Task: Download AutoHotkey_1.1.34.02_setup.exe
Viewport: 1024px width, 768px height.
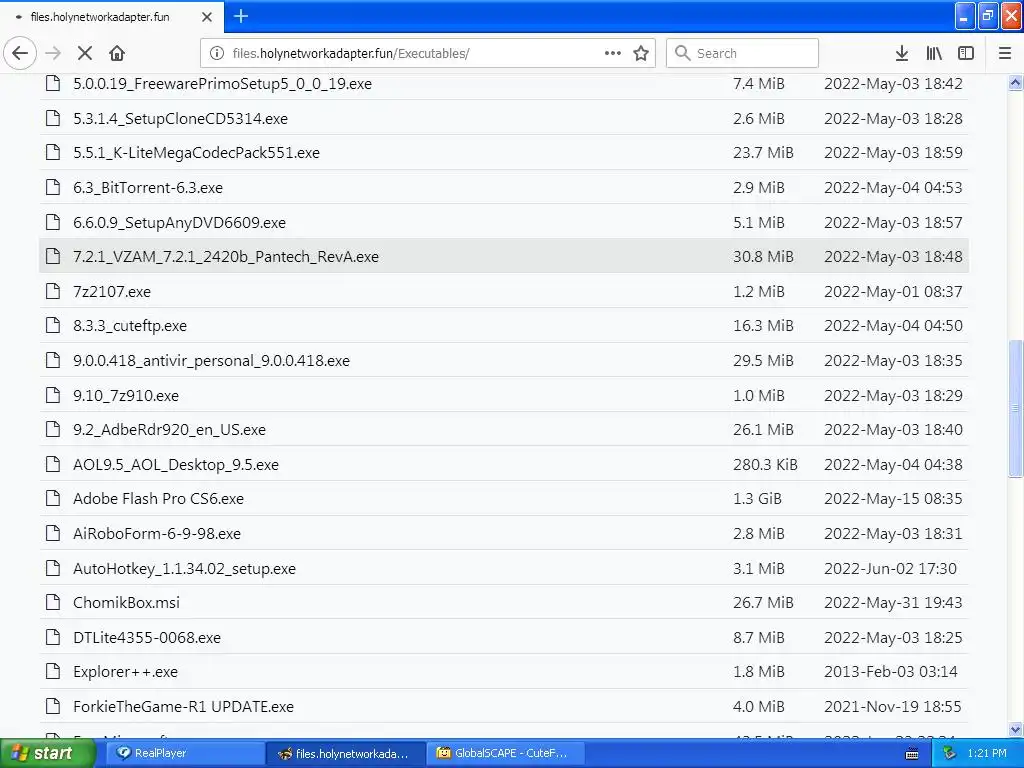Action: 184,568
